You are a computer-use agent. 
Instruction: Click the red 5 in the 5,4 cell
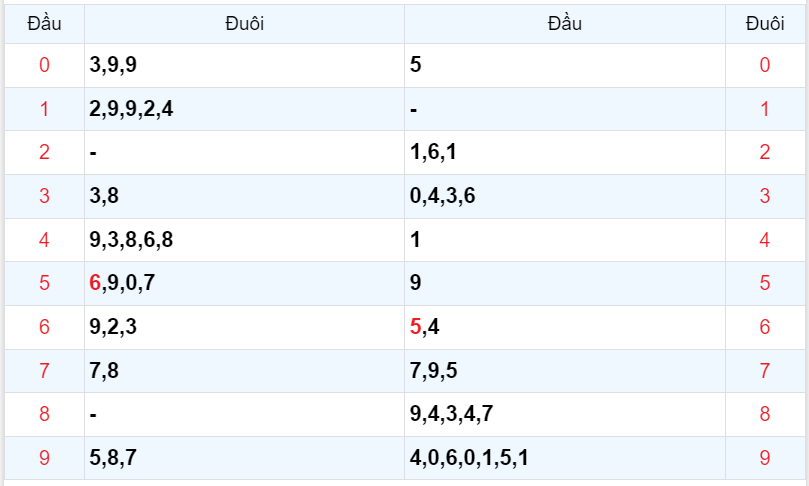pyautogui.click(x=416, y=327)
